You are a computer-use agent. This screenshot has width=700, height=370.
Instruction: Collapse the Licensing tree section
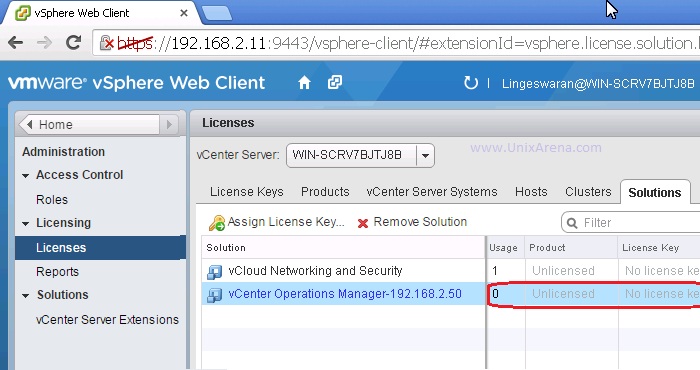pyautogui.click(x=26, y=224)
